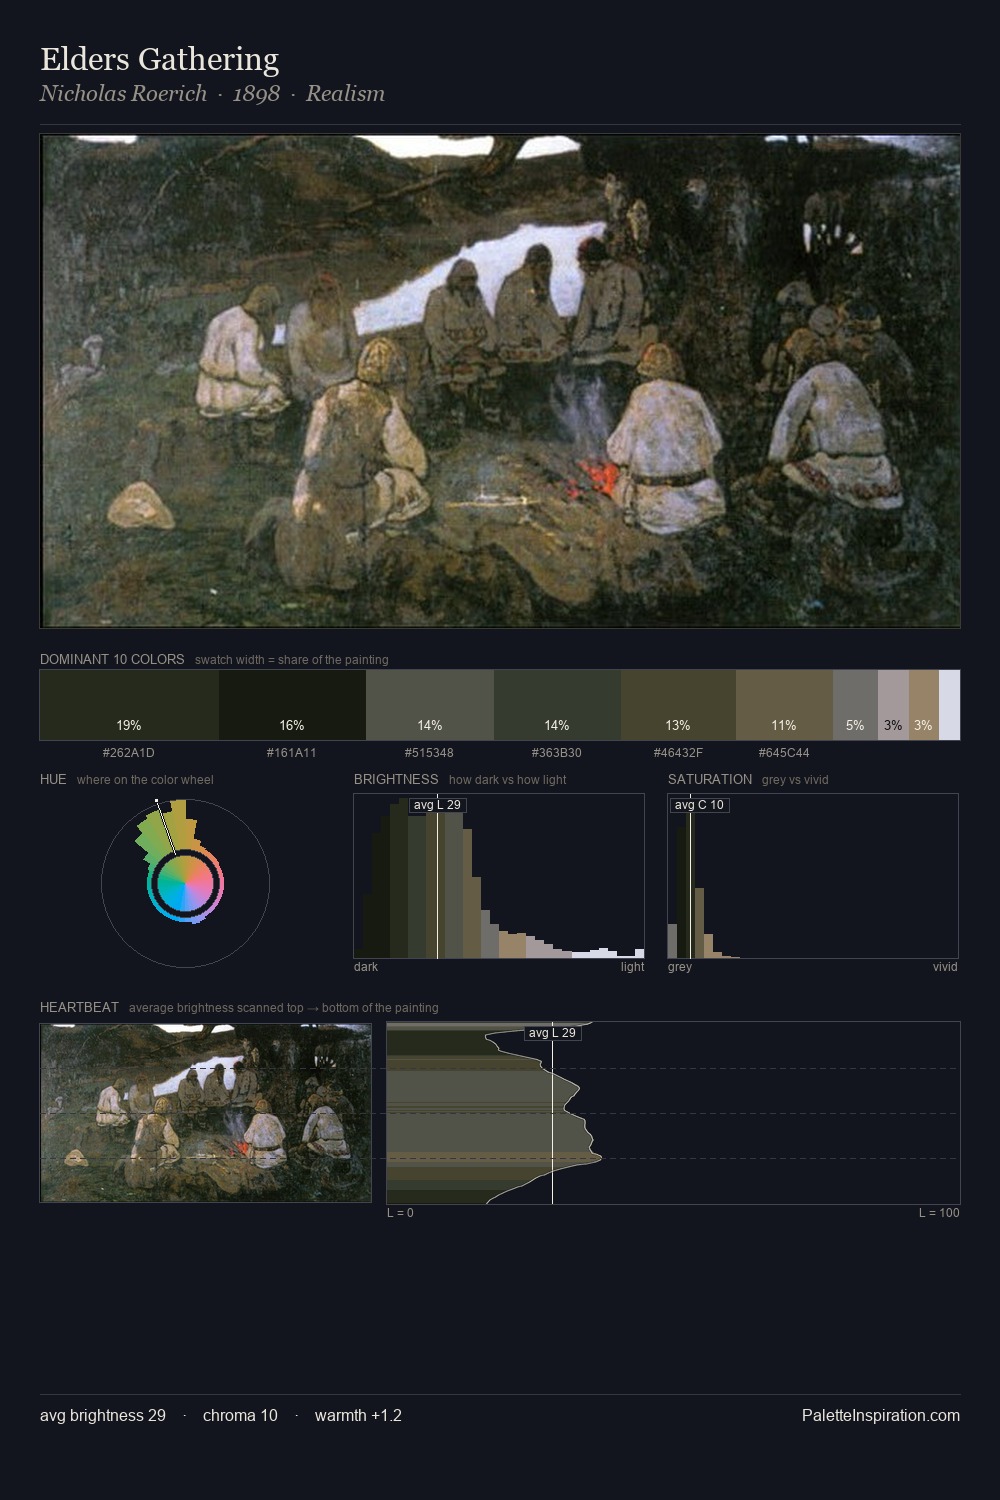The height and width of the screenshot is (1500, 1000).
Task: Select the 3% mauve-grey swatch
Action: [893, 705]
